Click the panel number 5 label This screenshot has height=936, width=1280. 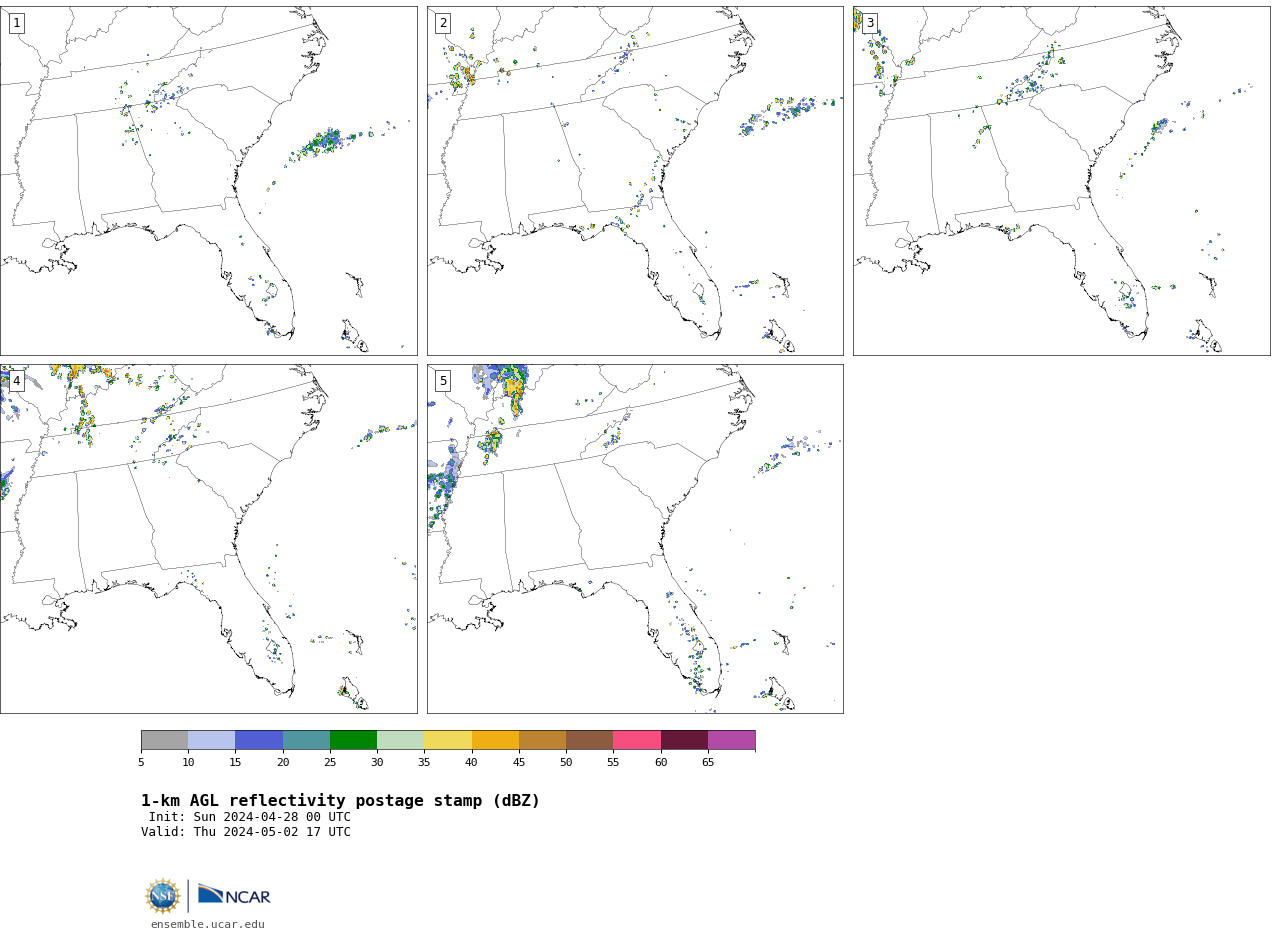click(443, 381)
